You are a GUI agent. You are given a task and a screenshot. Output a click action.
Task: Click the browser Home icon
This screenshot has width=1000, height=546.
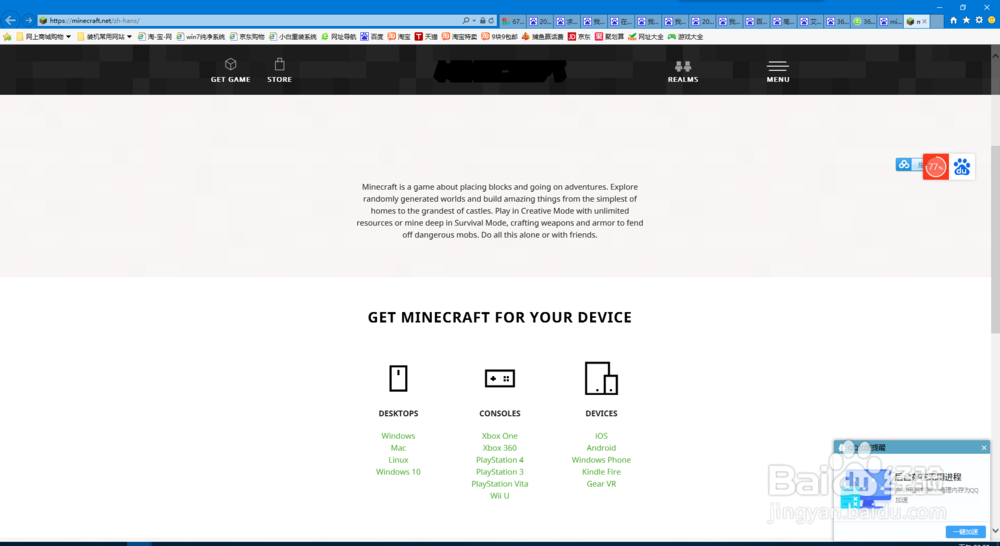953,20
